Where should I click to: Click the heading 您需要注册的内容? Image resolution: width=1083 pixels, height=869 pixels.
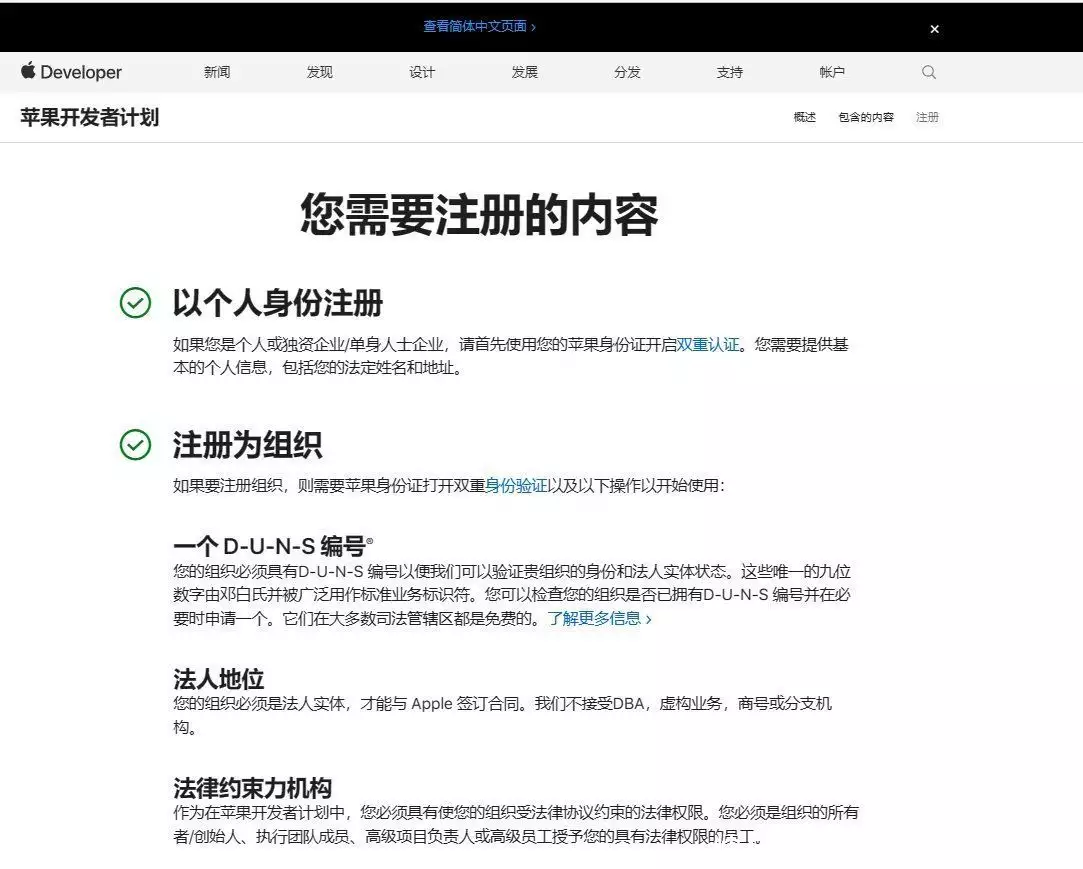pos(479,215)
